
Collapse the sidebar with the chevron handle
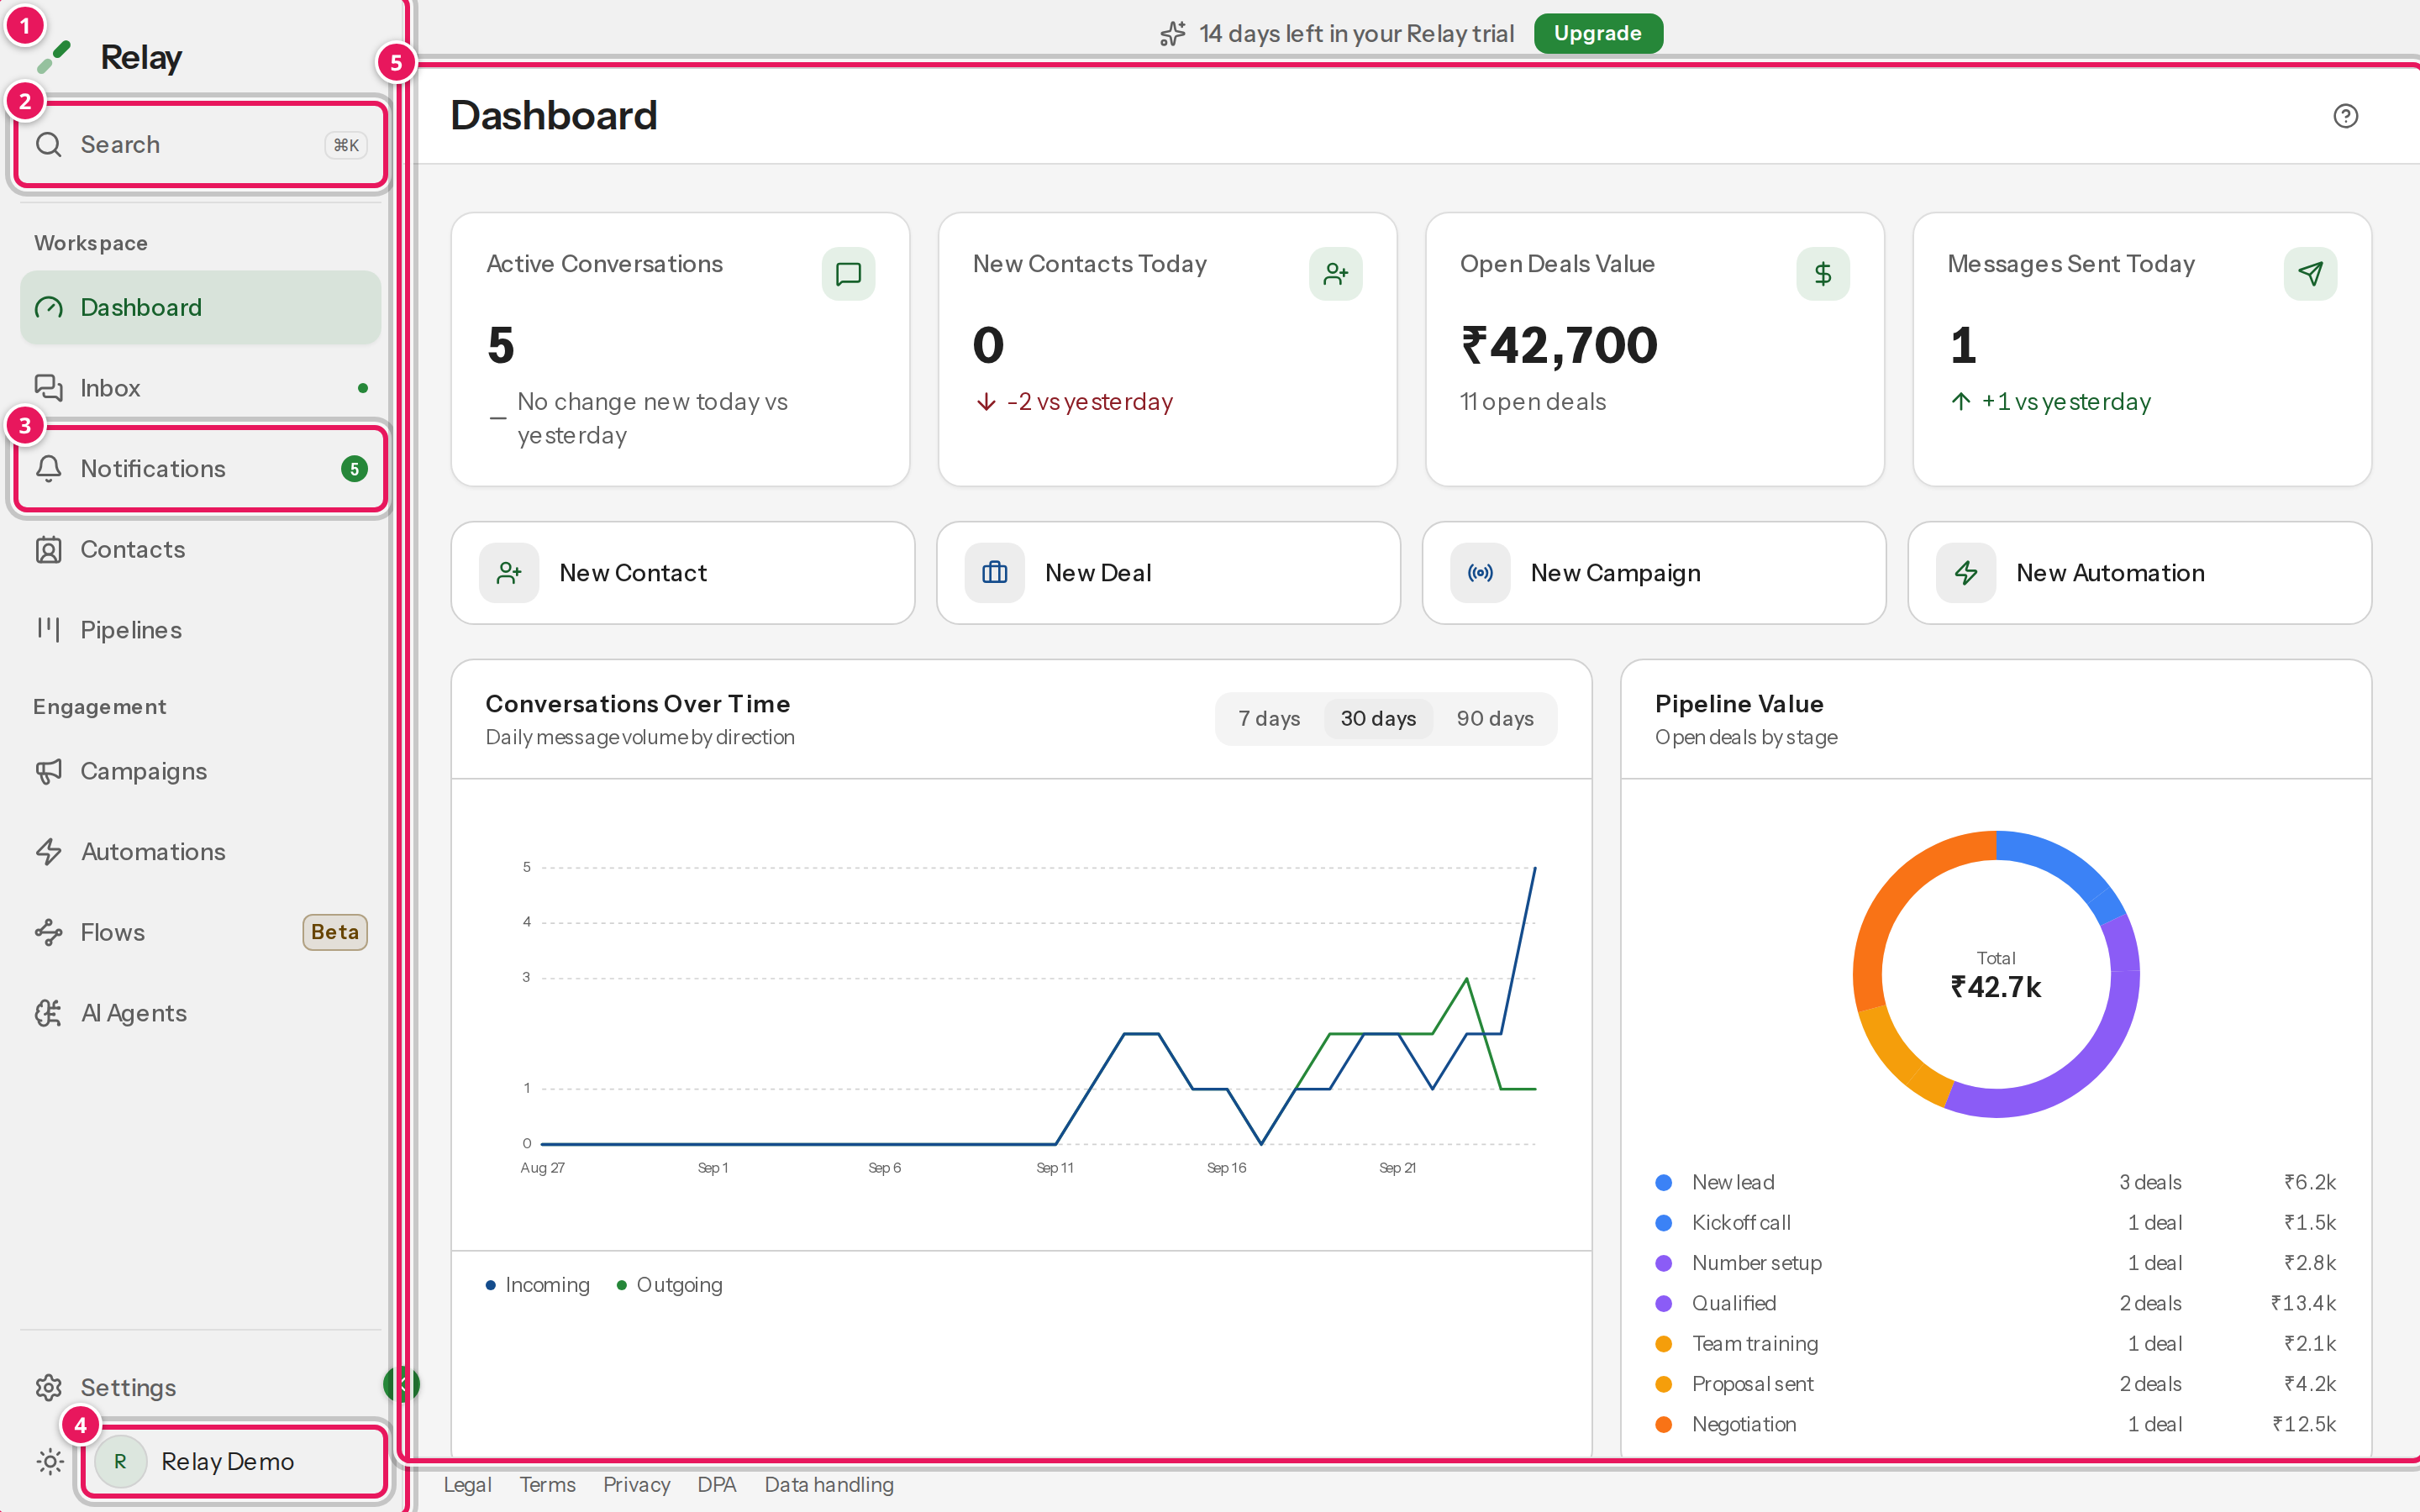pyautogui.click(x=401, y=1384)
